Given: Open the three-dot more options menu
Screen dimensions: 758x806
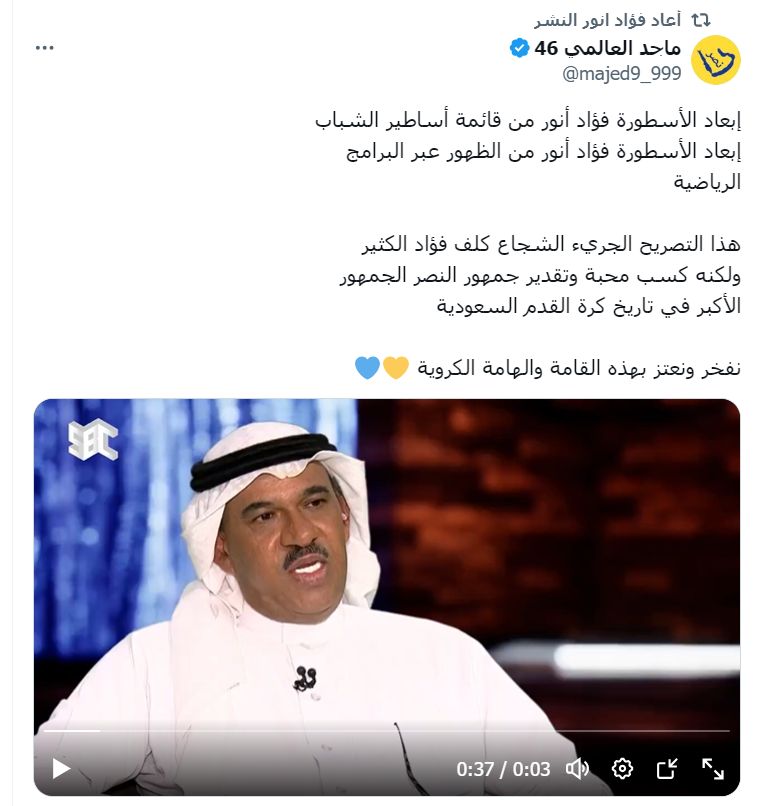Looking at the screenshot, I should pyautogui.click(x=45, y=48).
